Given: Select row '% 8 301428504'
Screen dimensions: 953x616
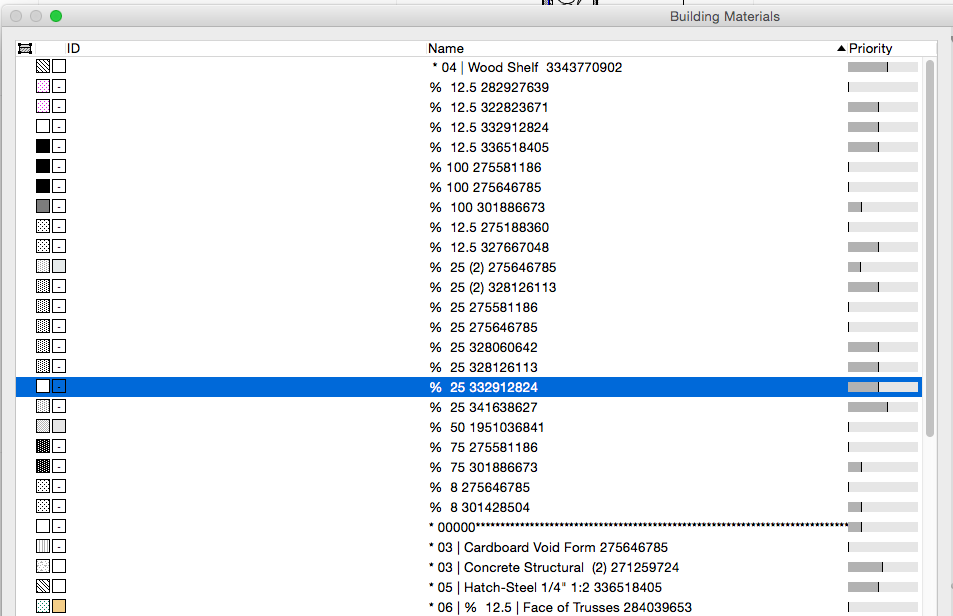Looking at the screenshot, I should (469, 507).
